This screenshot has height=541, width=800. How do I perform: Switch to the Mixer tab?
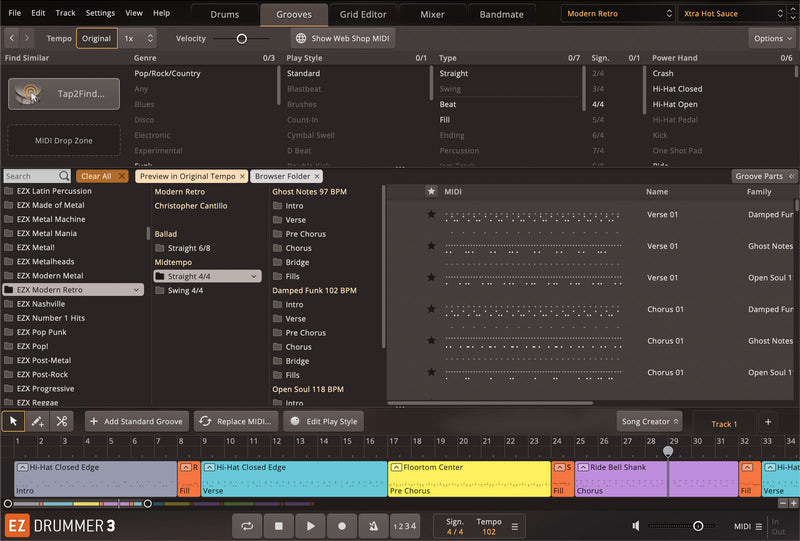coord(432,15)
